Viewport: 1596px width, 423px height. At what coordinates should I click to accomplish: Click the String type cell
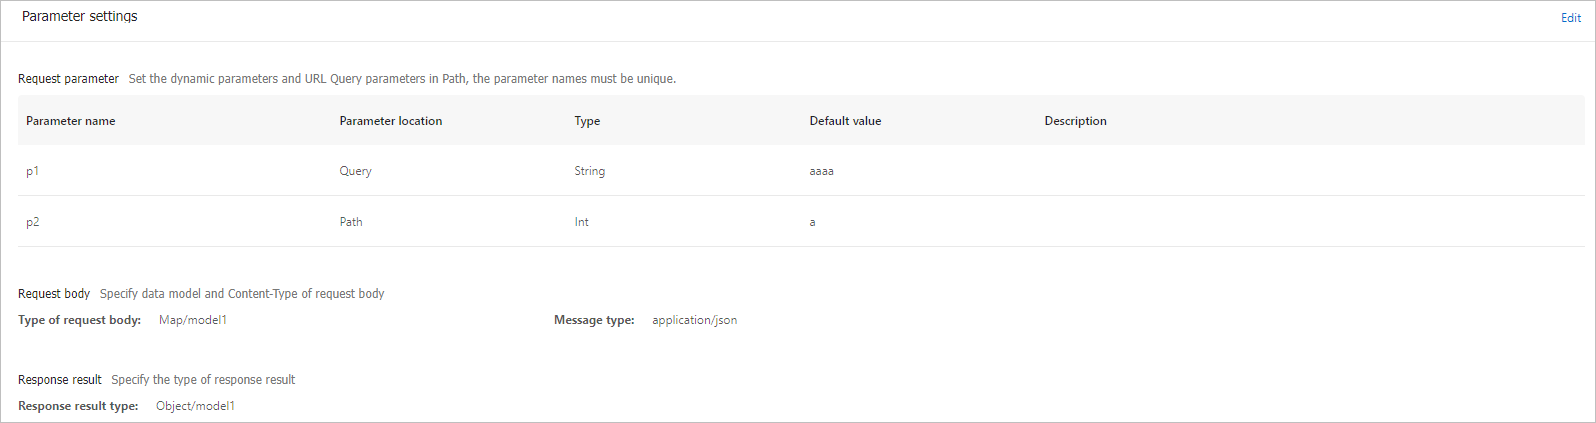click(590, 171)
